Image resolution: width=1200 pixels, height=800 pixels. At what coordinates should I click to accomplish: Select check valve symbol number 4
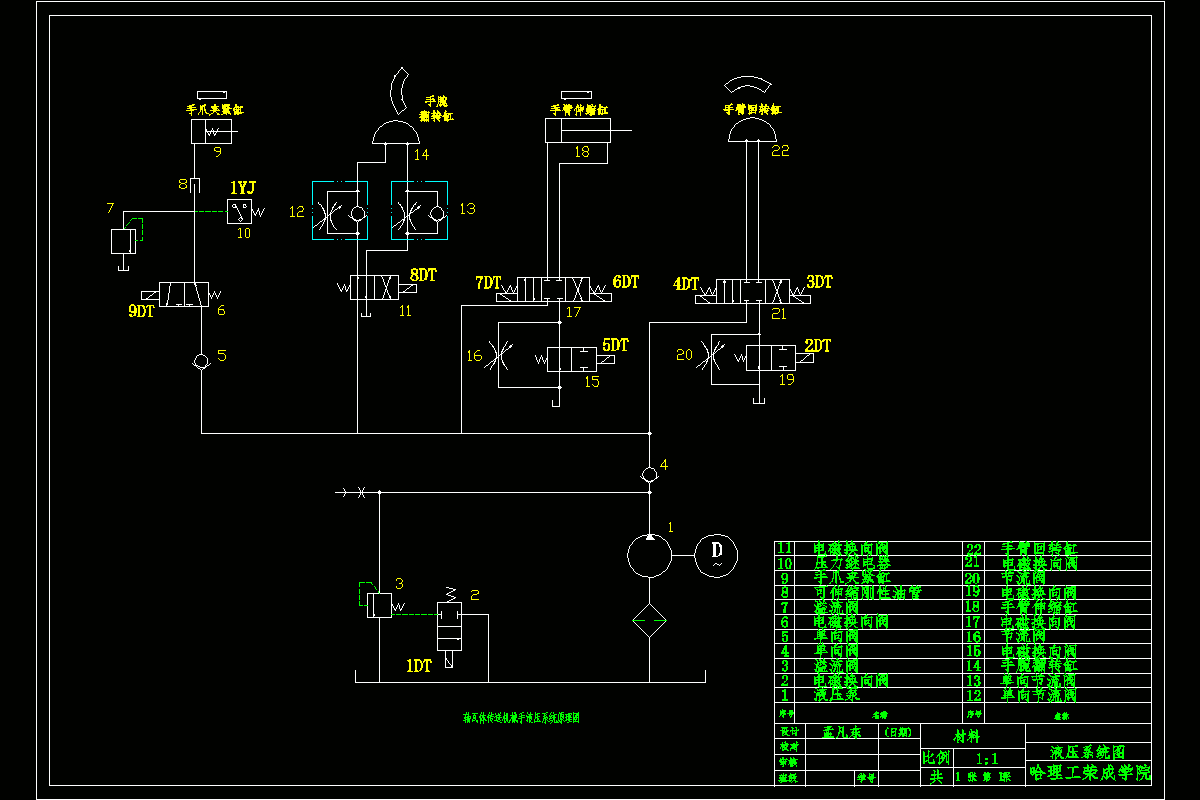[649, 474]
